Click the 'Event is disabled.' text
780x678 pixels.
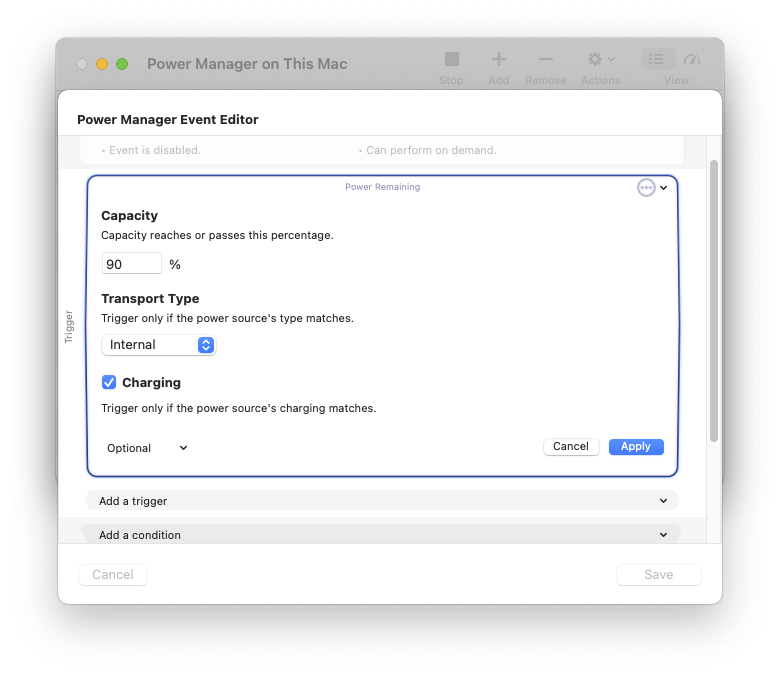155,150
